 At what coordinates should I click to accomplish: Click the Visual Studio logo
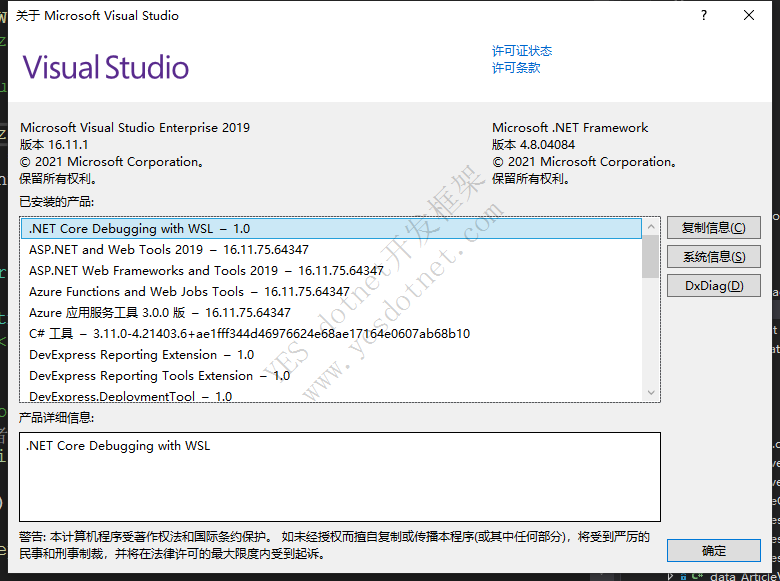[106, 68]
